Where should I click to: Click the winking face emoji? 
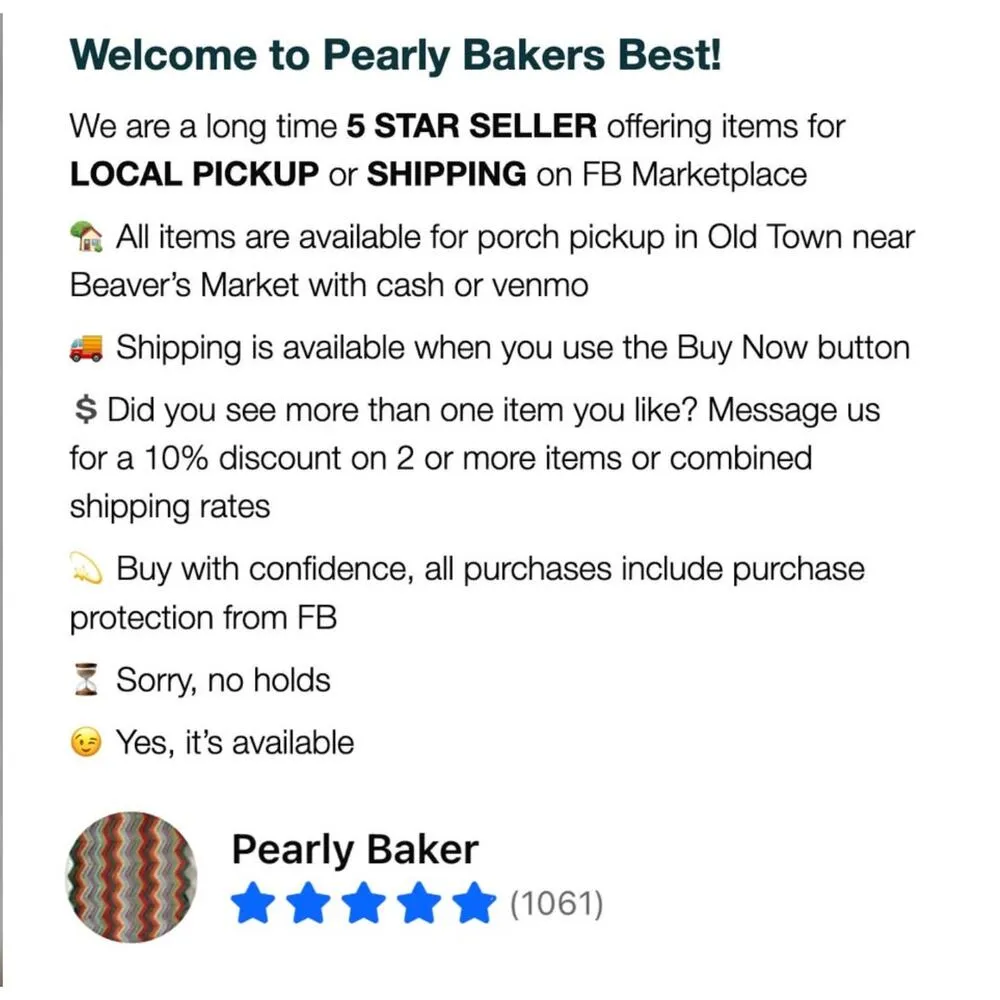click(x=87, y=744)
